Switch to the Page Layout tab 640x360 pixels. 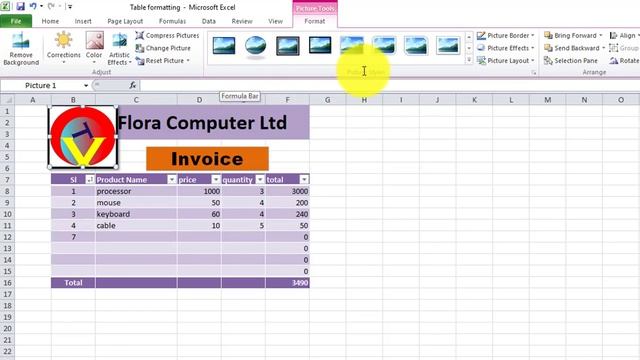tap(125, 21)
